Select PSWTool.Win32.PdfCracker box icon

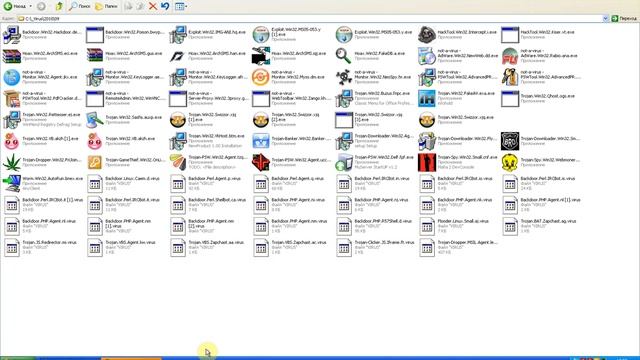[11, 98]
